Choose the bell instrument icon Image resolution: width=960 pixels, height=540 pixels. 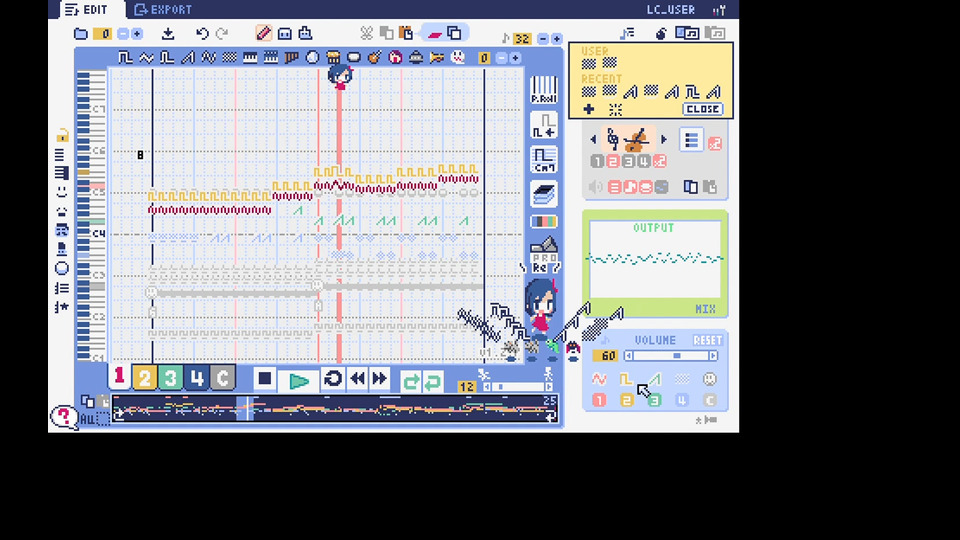point(416,58)
